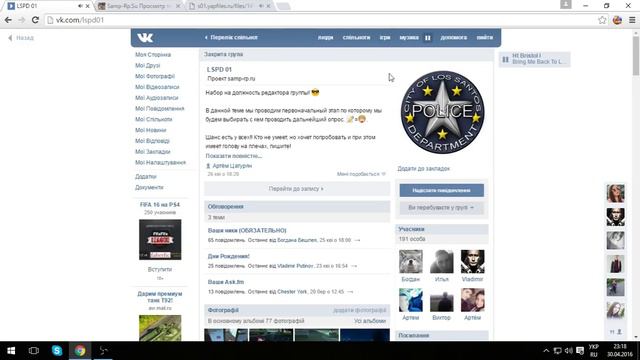Click Додати до закладок link
This screenshot has width=640, height=360.
pyautogui.click(x=423, y=169)
